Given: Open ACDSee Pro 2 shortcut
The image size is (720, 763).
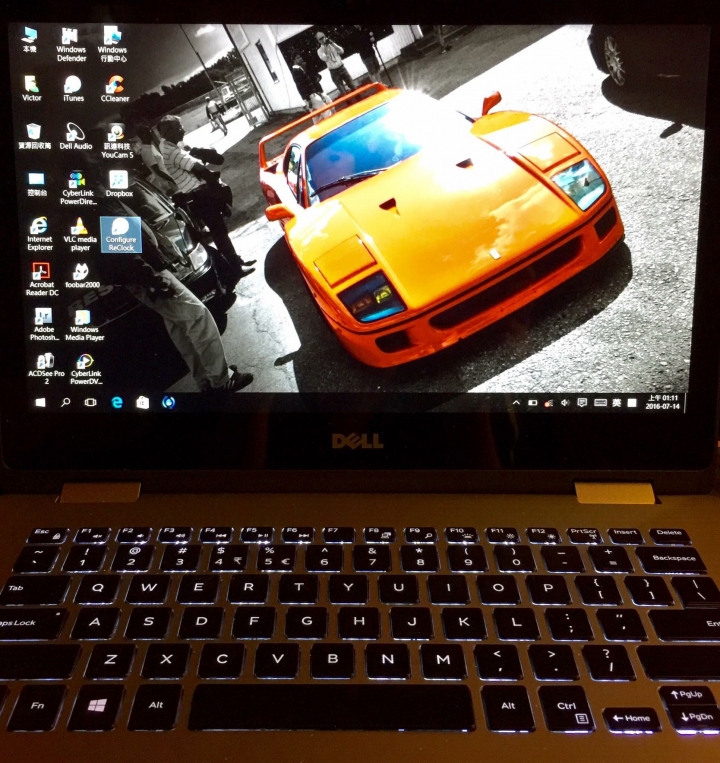Looking at the screenshot, I should (x=46, y=368).
